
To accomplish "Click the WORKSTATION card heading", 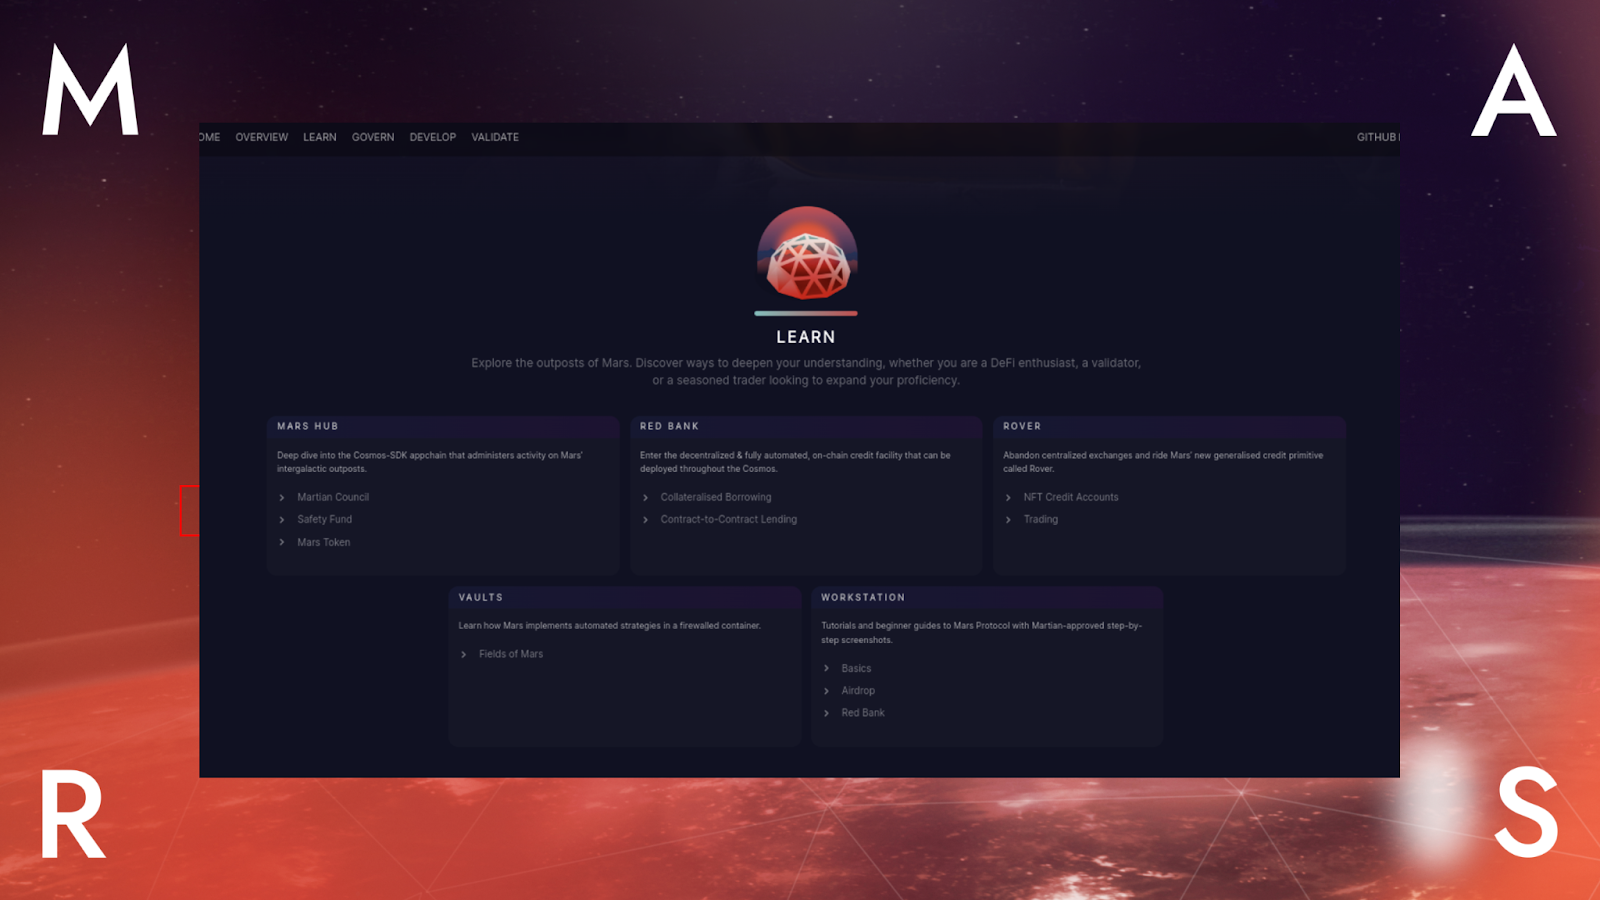I will pos(863,597).
